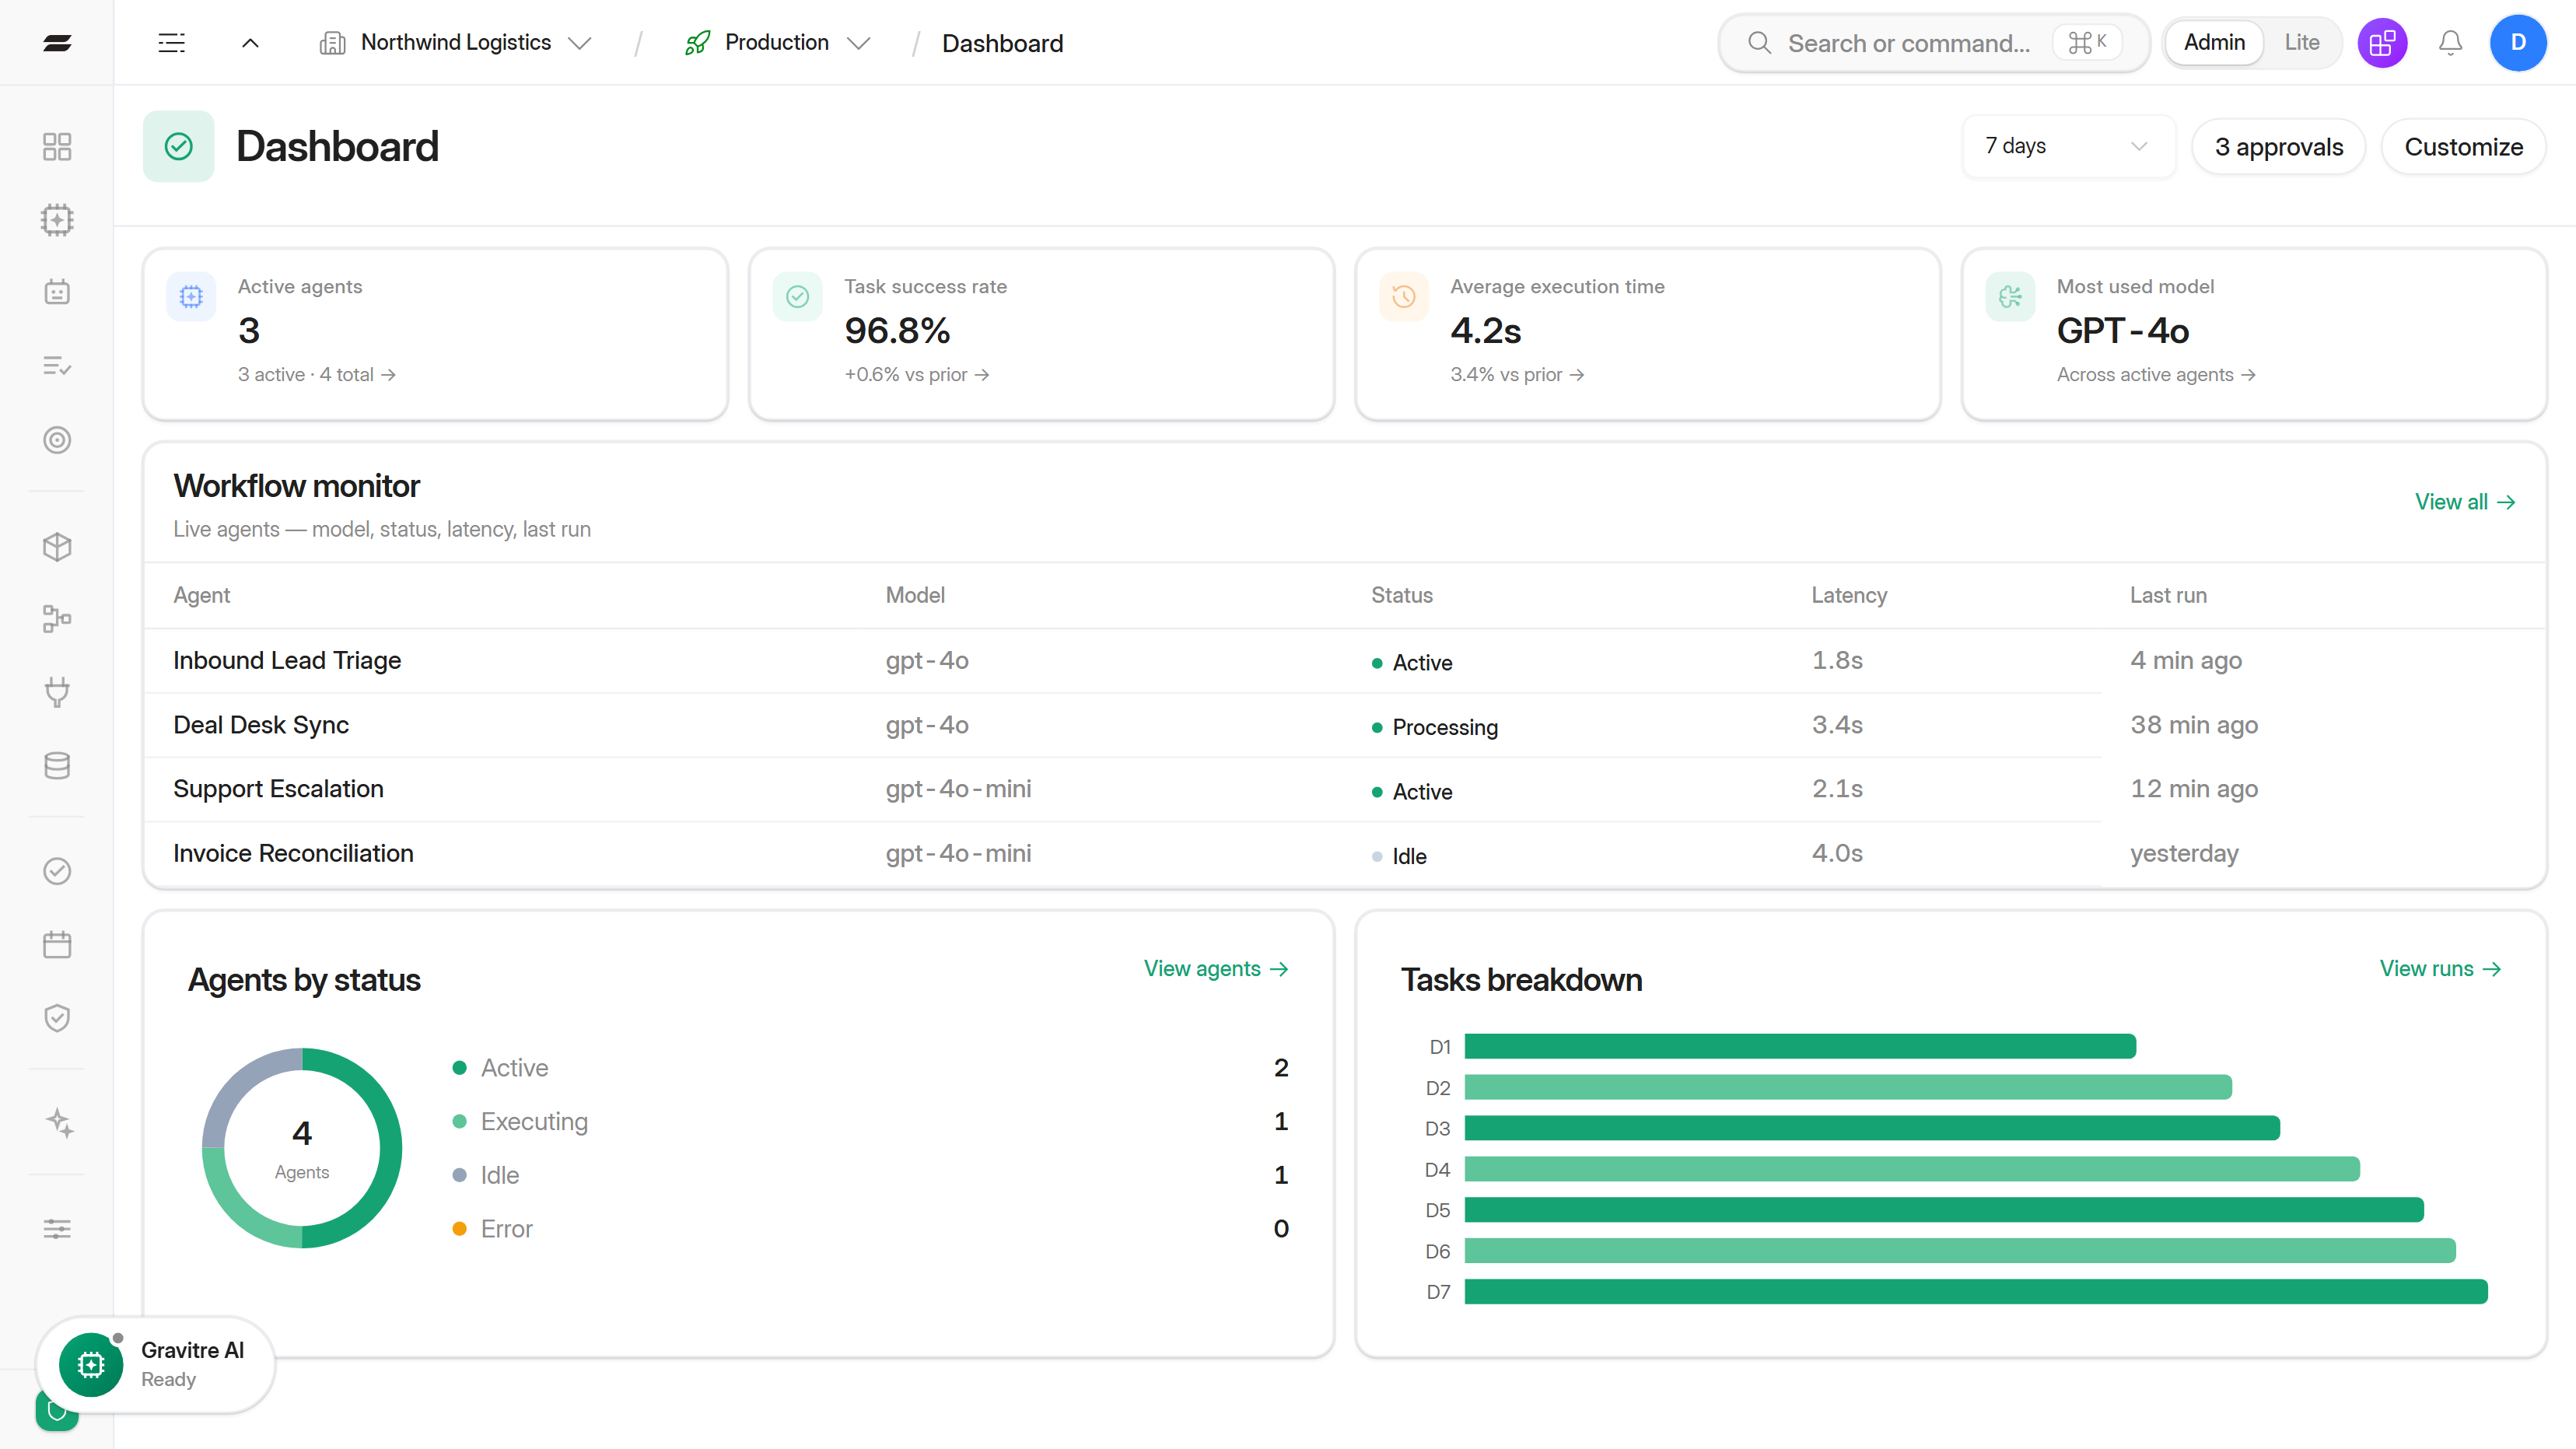Open the agents chip icon in sidebar
The image size is (2576, 1449).
[57, 220]
